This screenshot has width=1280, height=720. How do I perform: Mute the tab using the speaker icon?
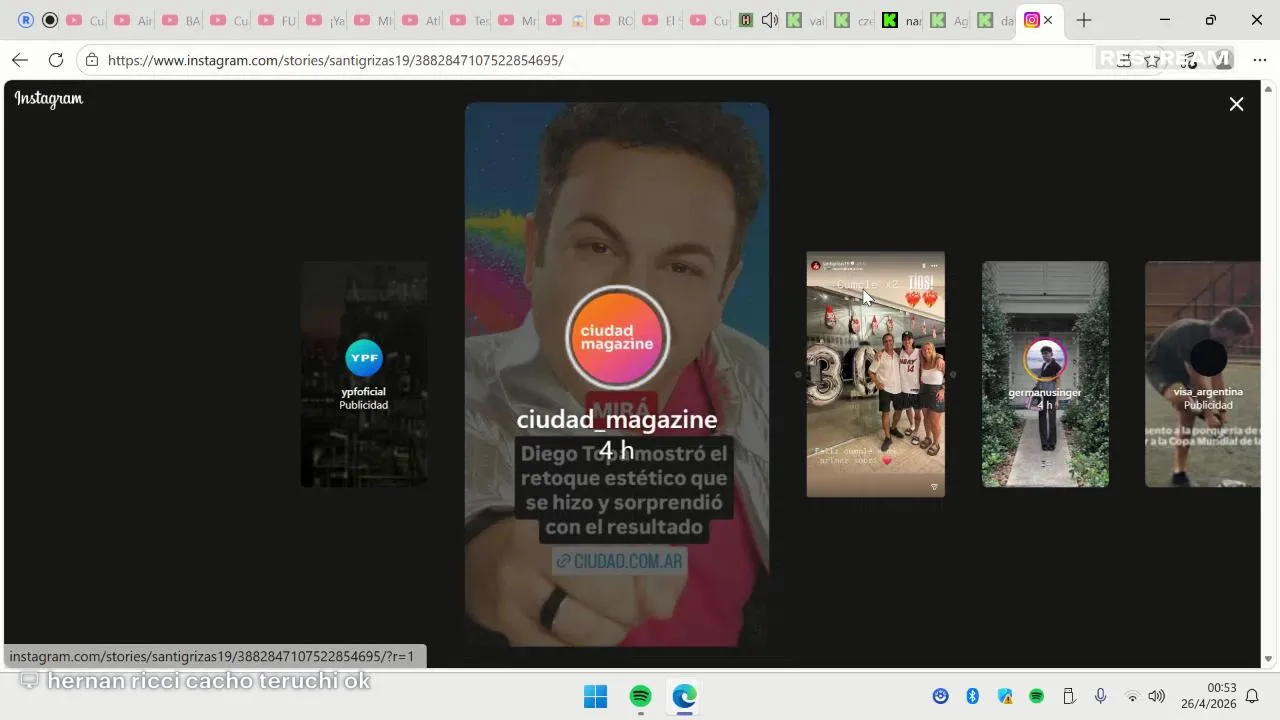pyautogui.click(x=769, y=20)
